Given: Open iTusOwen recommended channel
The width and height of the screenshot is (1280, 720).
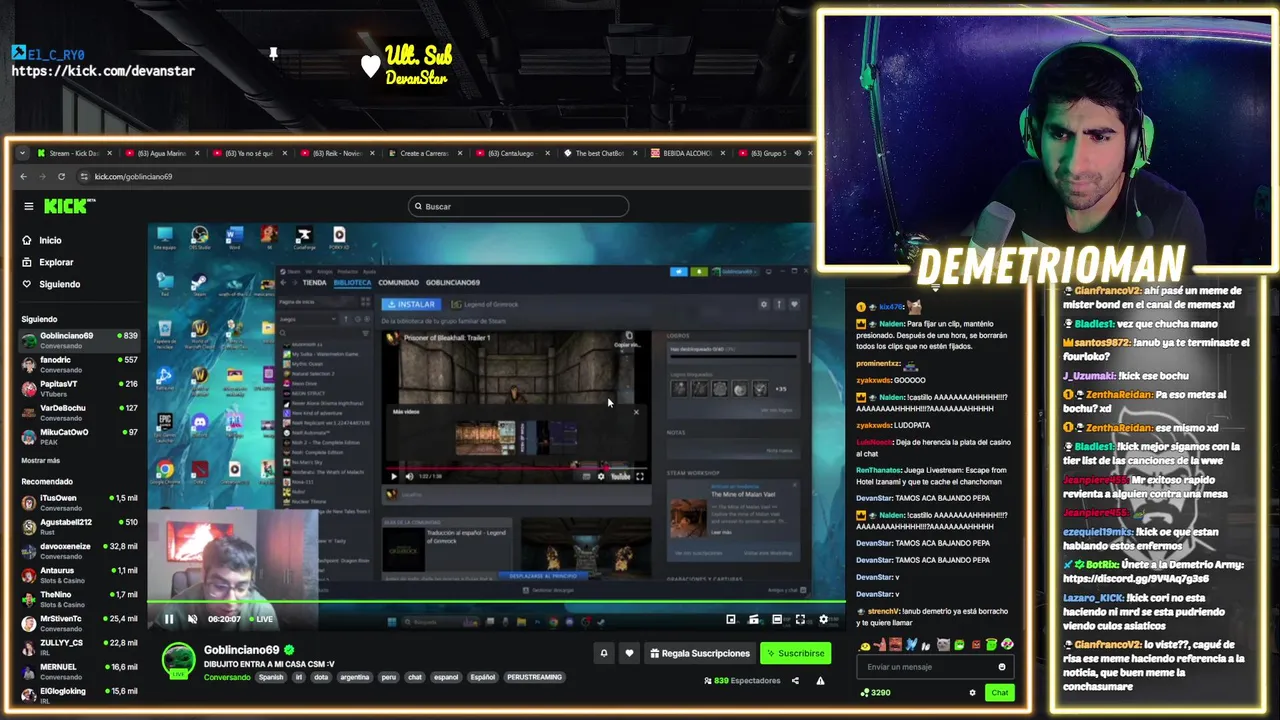Looking at the screenshot, I should (x=80, y=502).
